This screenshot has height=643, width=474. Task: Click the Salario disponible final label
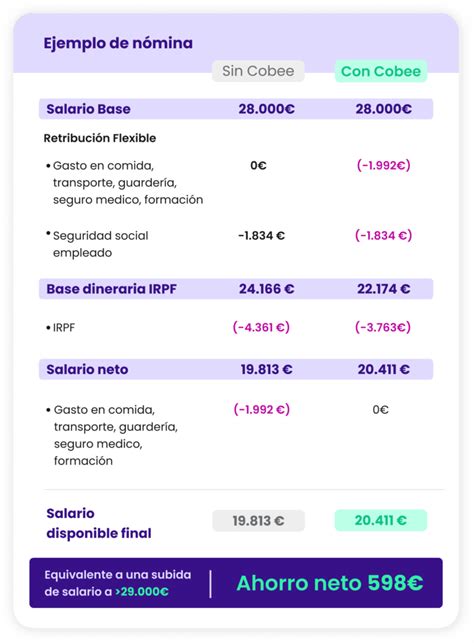[99, 523]
